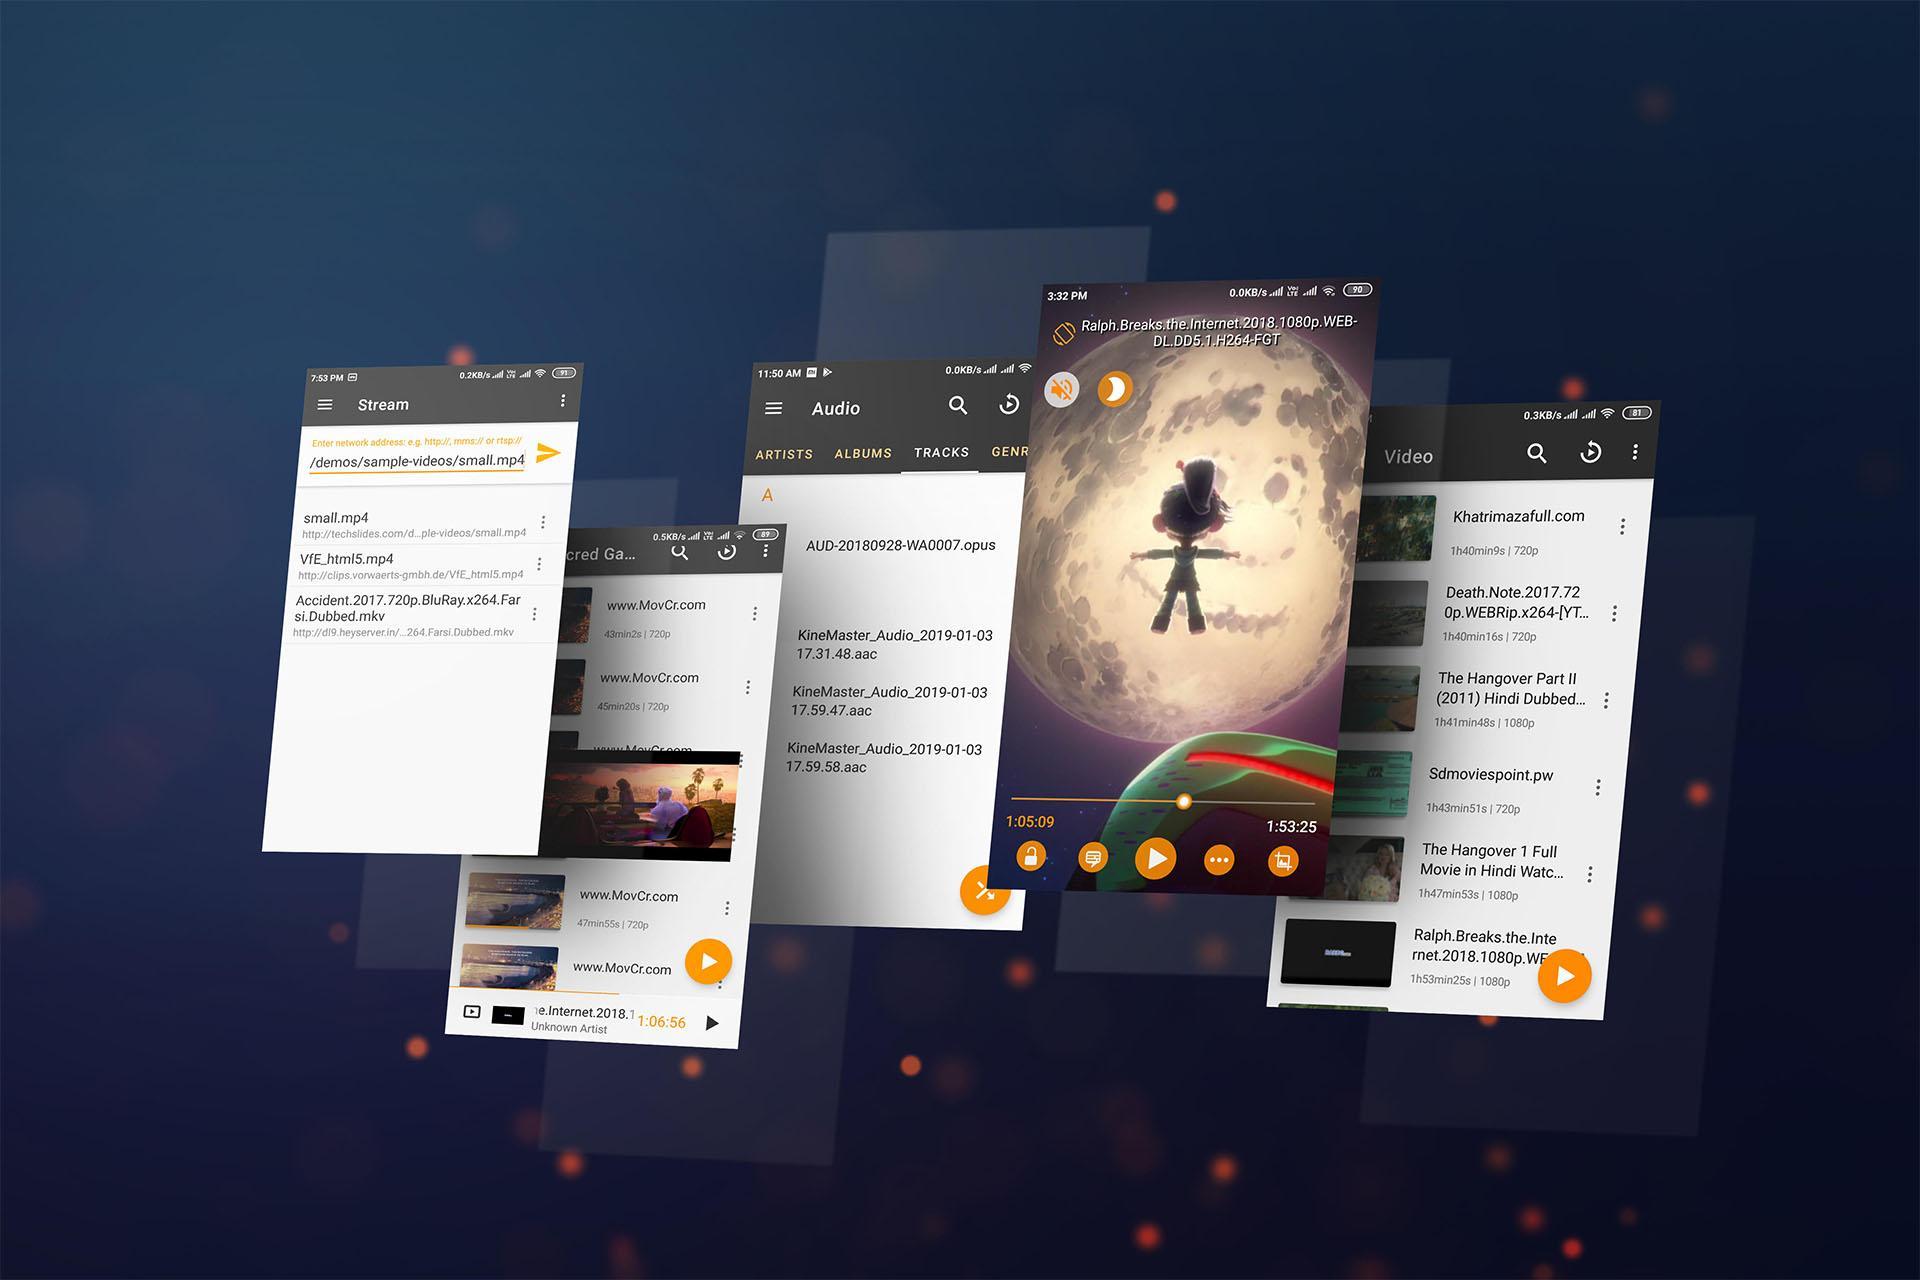Tap orange play floating button in MovCr list
1920x1280 pixels.
(709, 962)
